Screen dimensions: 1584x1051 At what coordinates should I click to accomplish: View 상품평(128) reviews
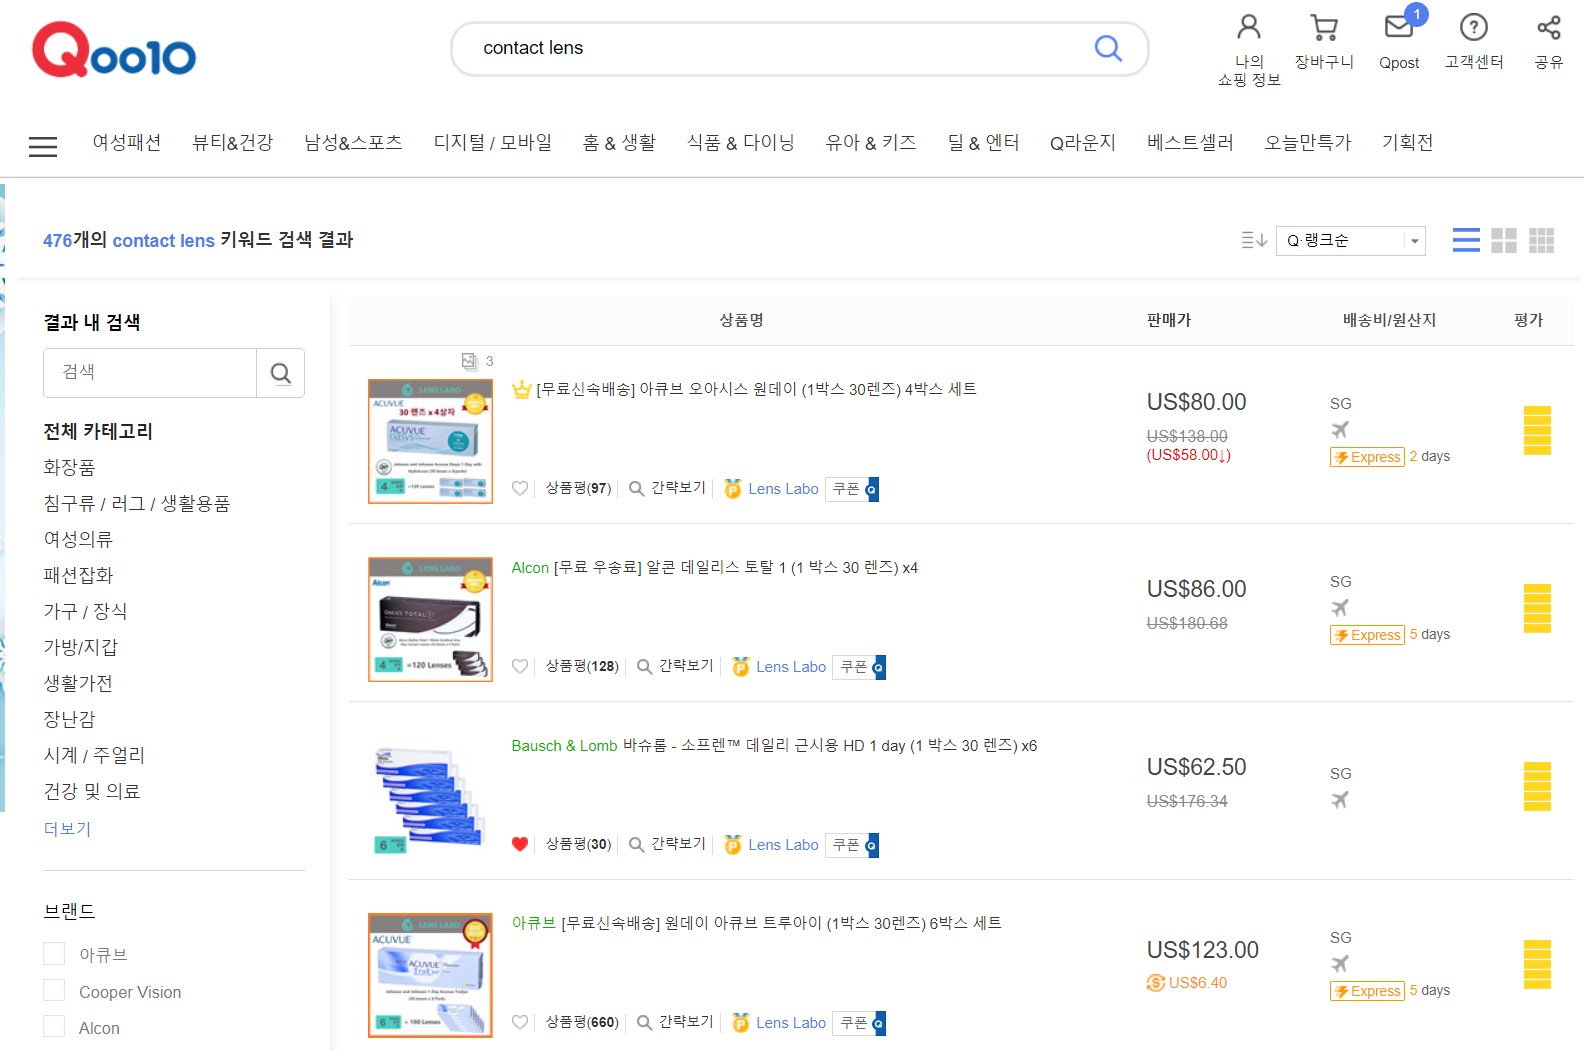582,666
